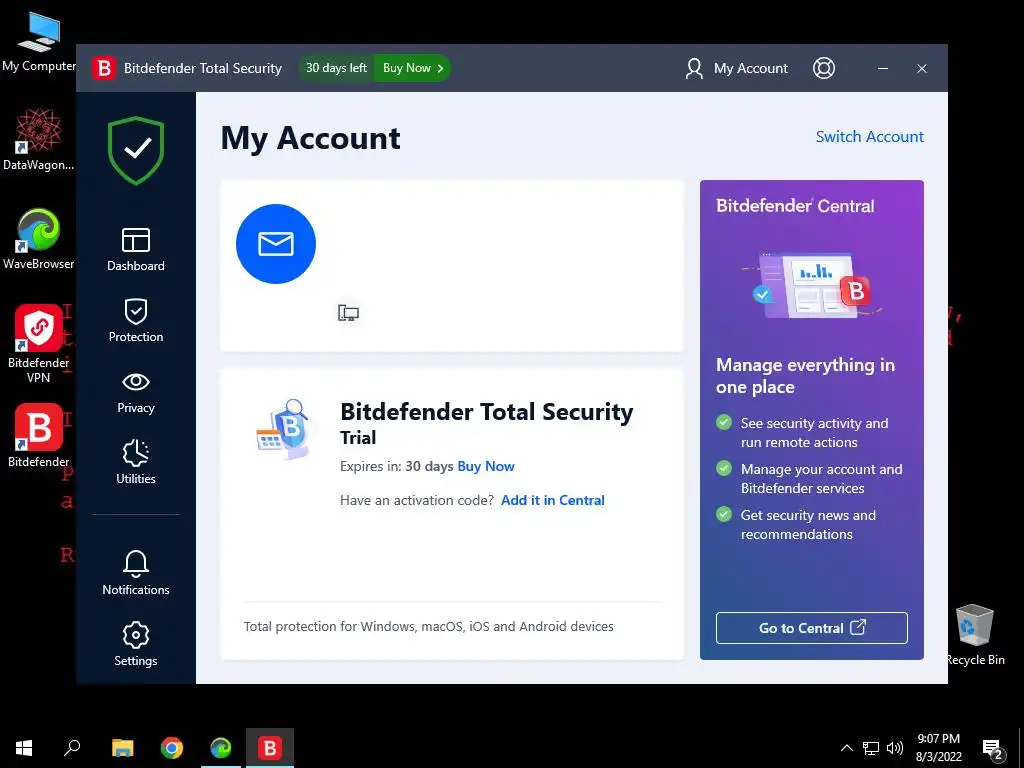Open the Action Center notifications icon

(993, 749)
